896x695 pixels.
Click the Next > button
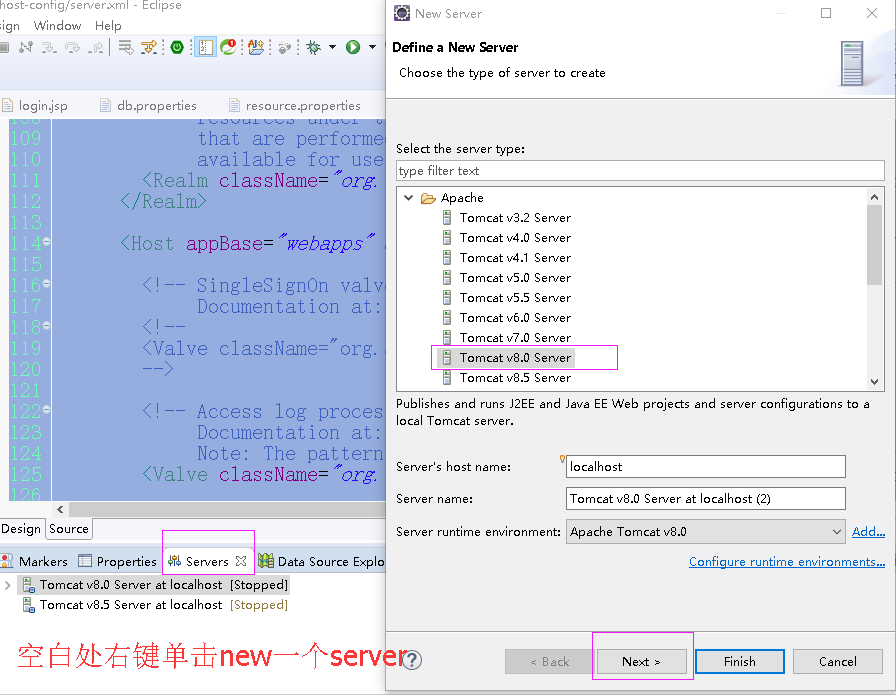click(641, 661)
